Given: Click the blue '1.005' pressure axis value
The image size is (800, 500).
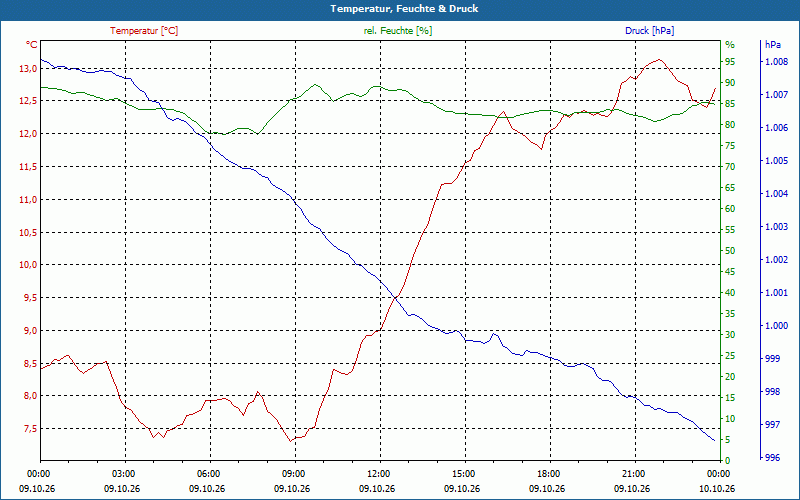Looking at the screenshot, I should (777, 161).
